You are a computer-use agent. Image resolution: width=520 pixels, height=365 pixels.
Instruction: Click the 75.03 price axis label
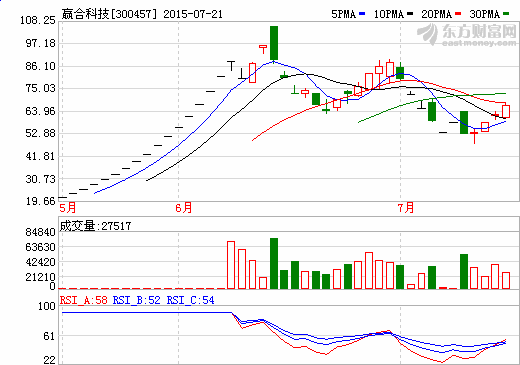(x=40, y=88)
